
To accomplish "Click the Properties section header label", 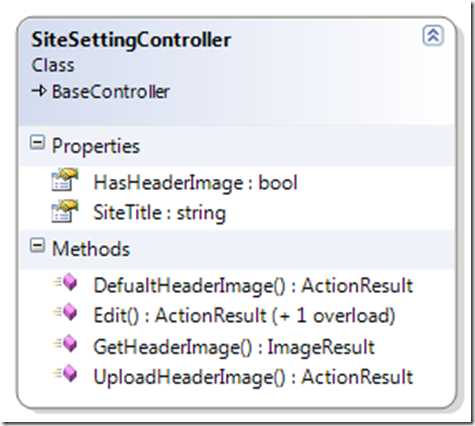I will [x=96, y=146].
